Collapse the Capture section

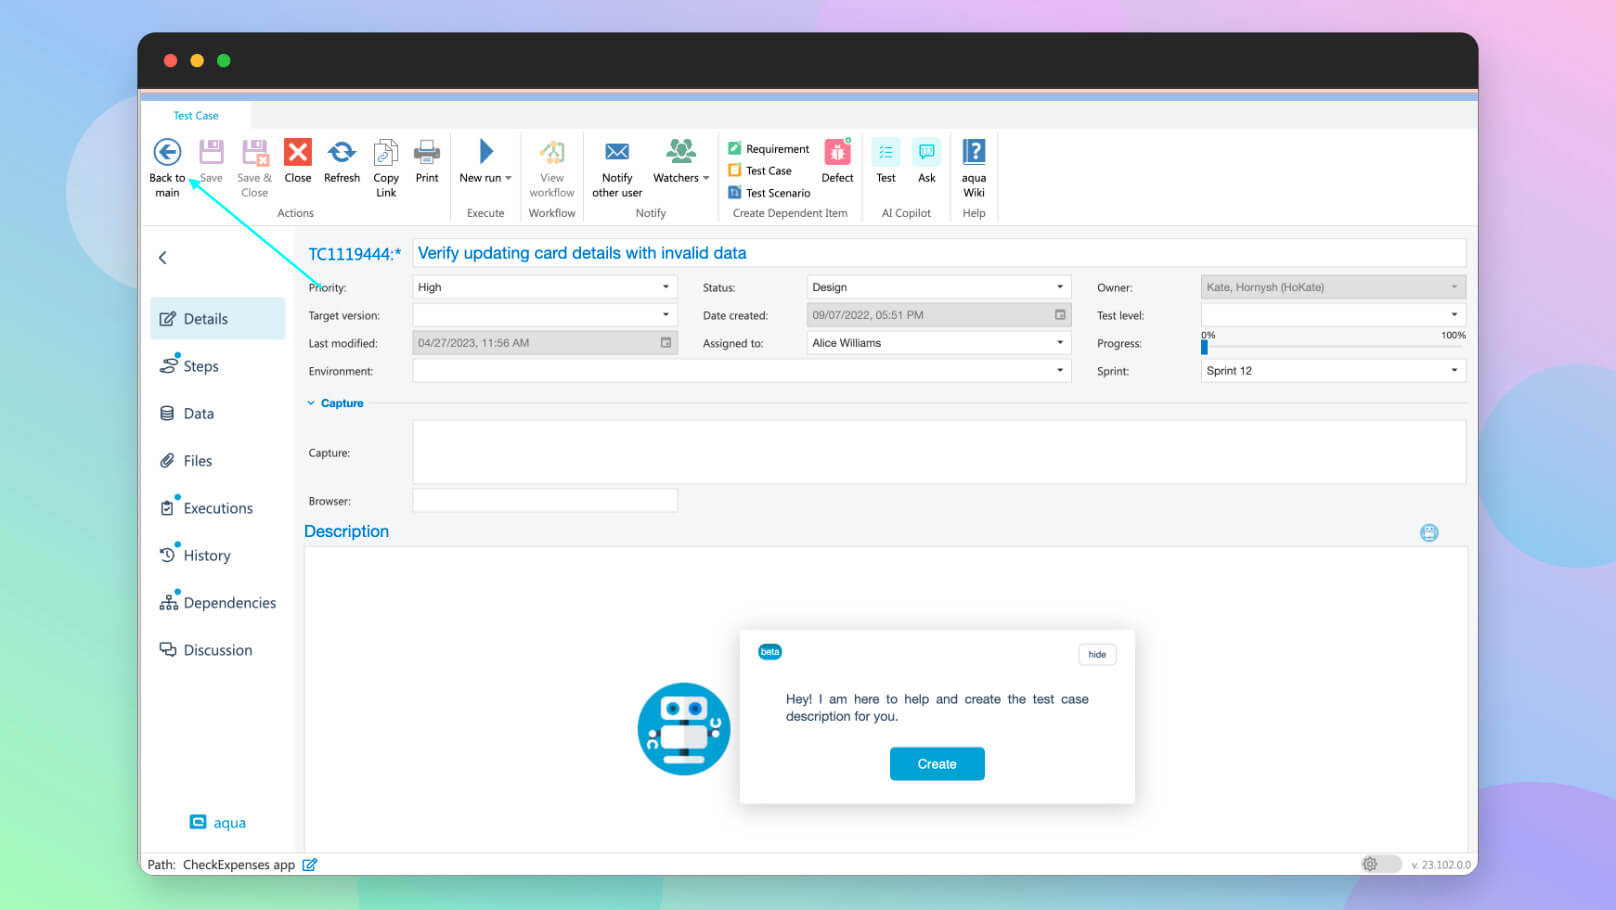point(311,403)
